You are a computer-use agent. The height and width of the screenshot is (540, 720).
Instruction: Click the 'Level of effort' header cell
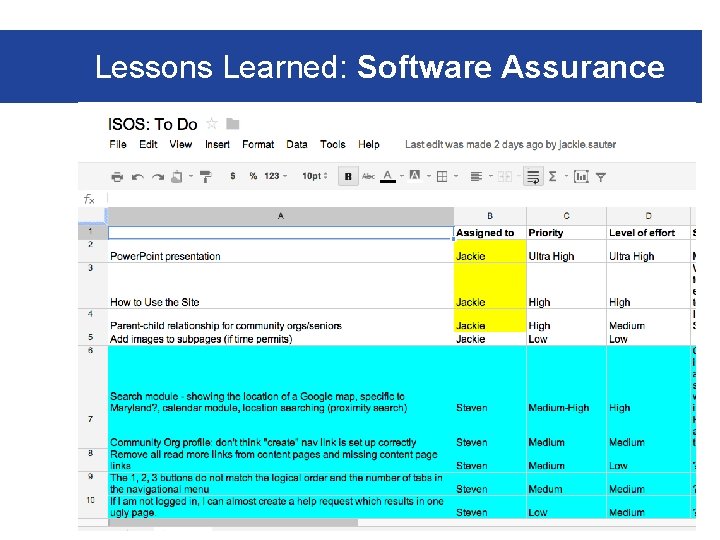coord(648,233)
